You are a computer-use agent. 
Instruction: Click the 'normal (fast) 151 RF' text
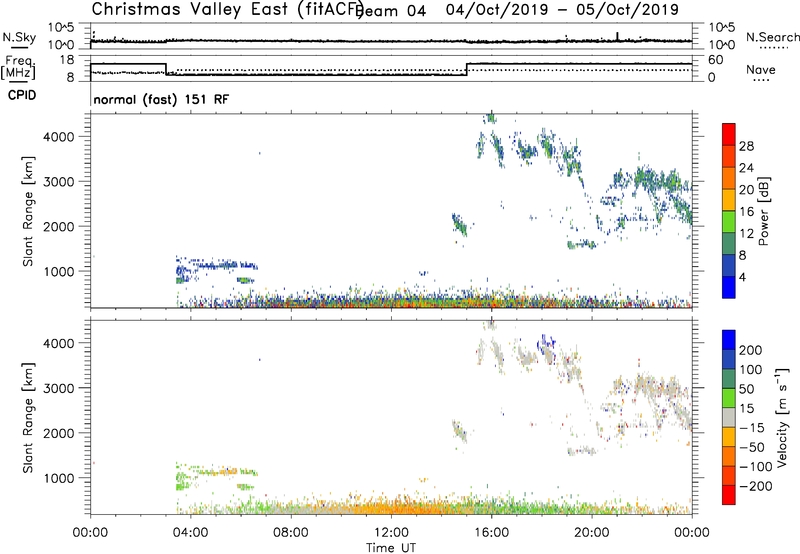pyautogui.click(x=161, y=99)
